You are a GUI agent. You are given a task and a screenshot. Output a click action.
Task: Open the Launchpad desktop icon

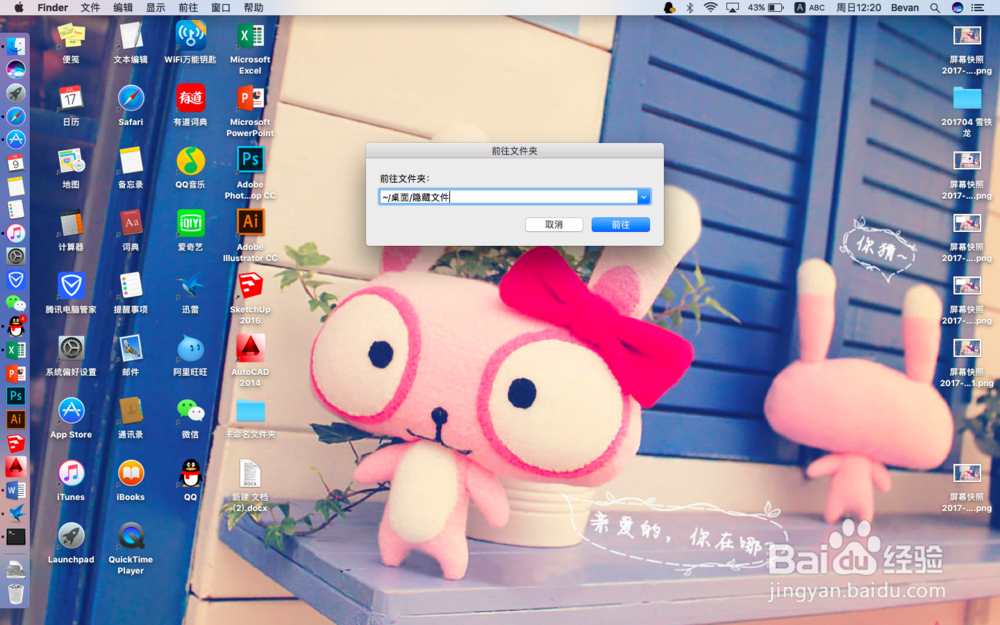coord(71,536)
